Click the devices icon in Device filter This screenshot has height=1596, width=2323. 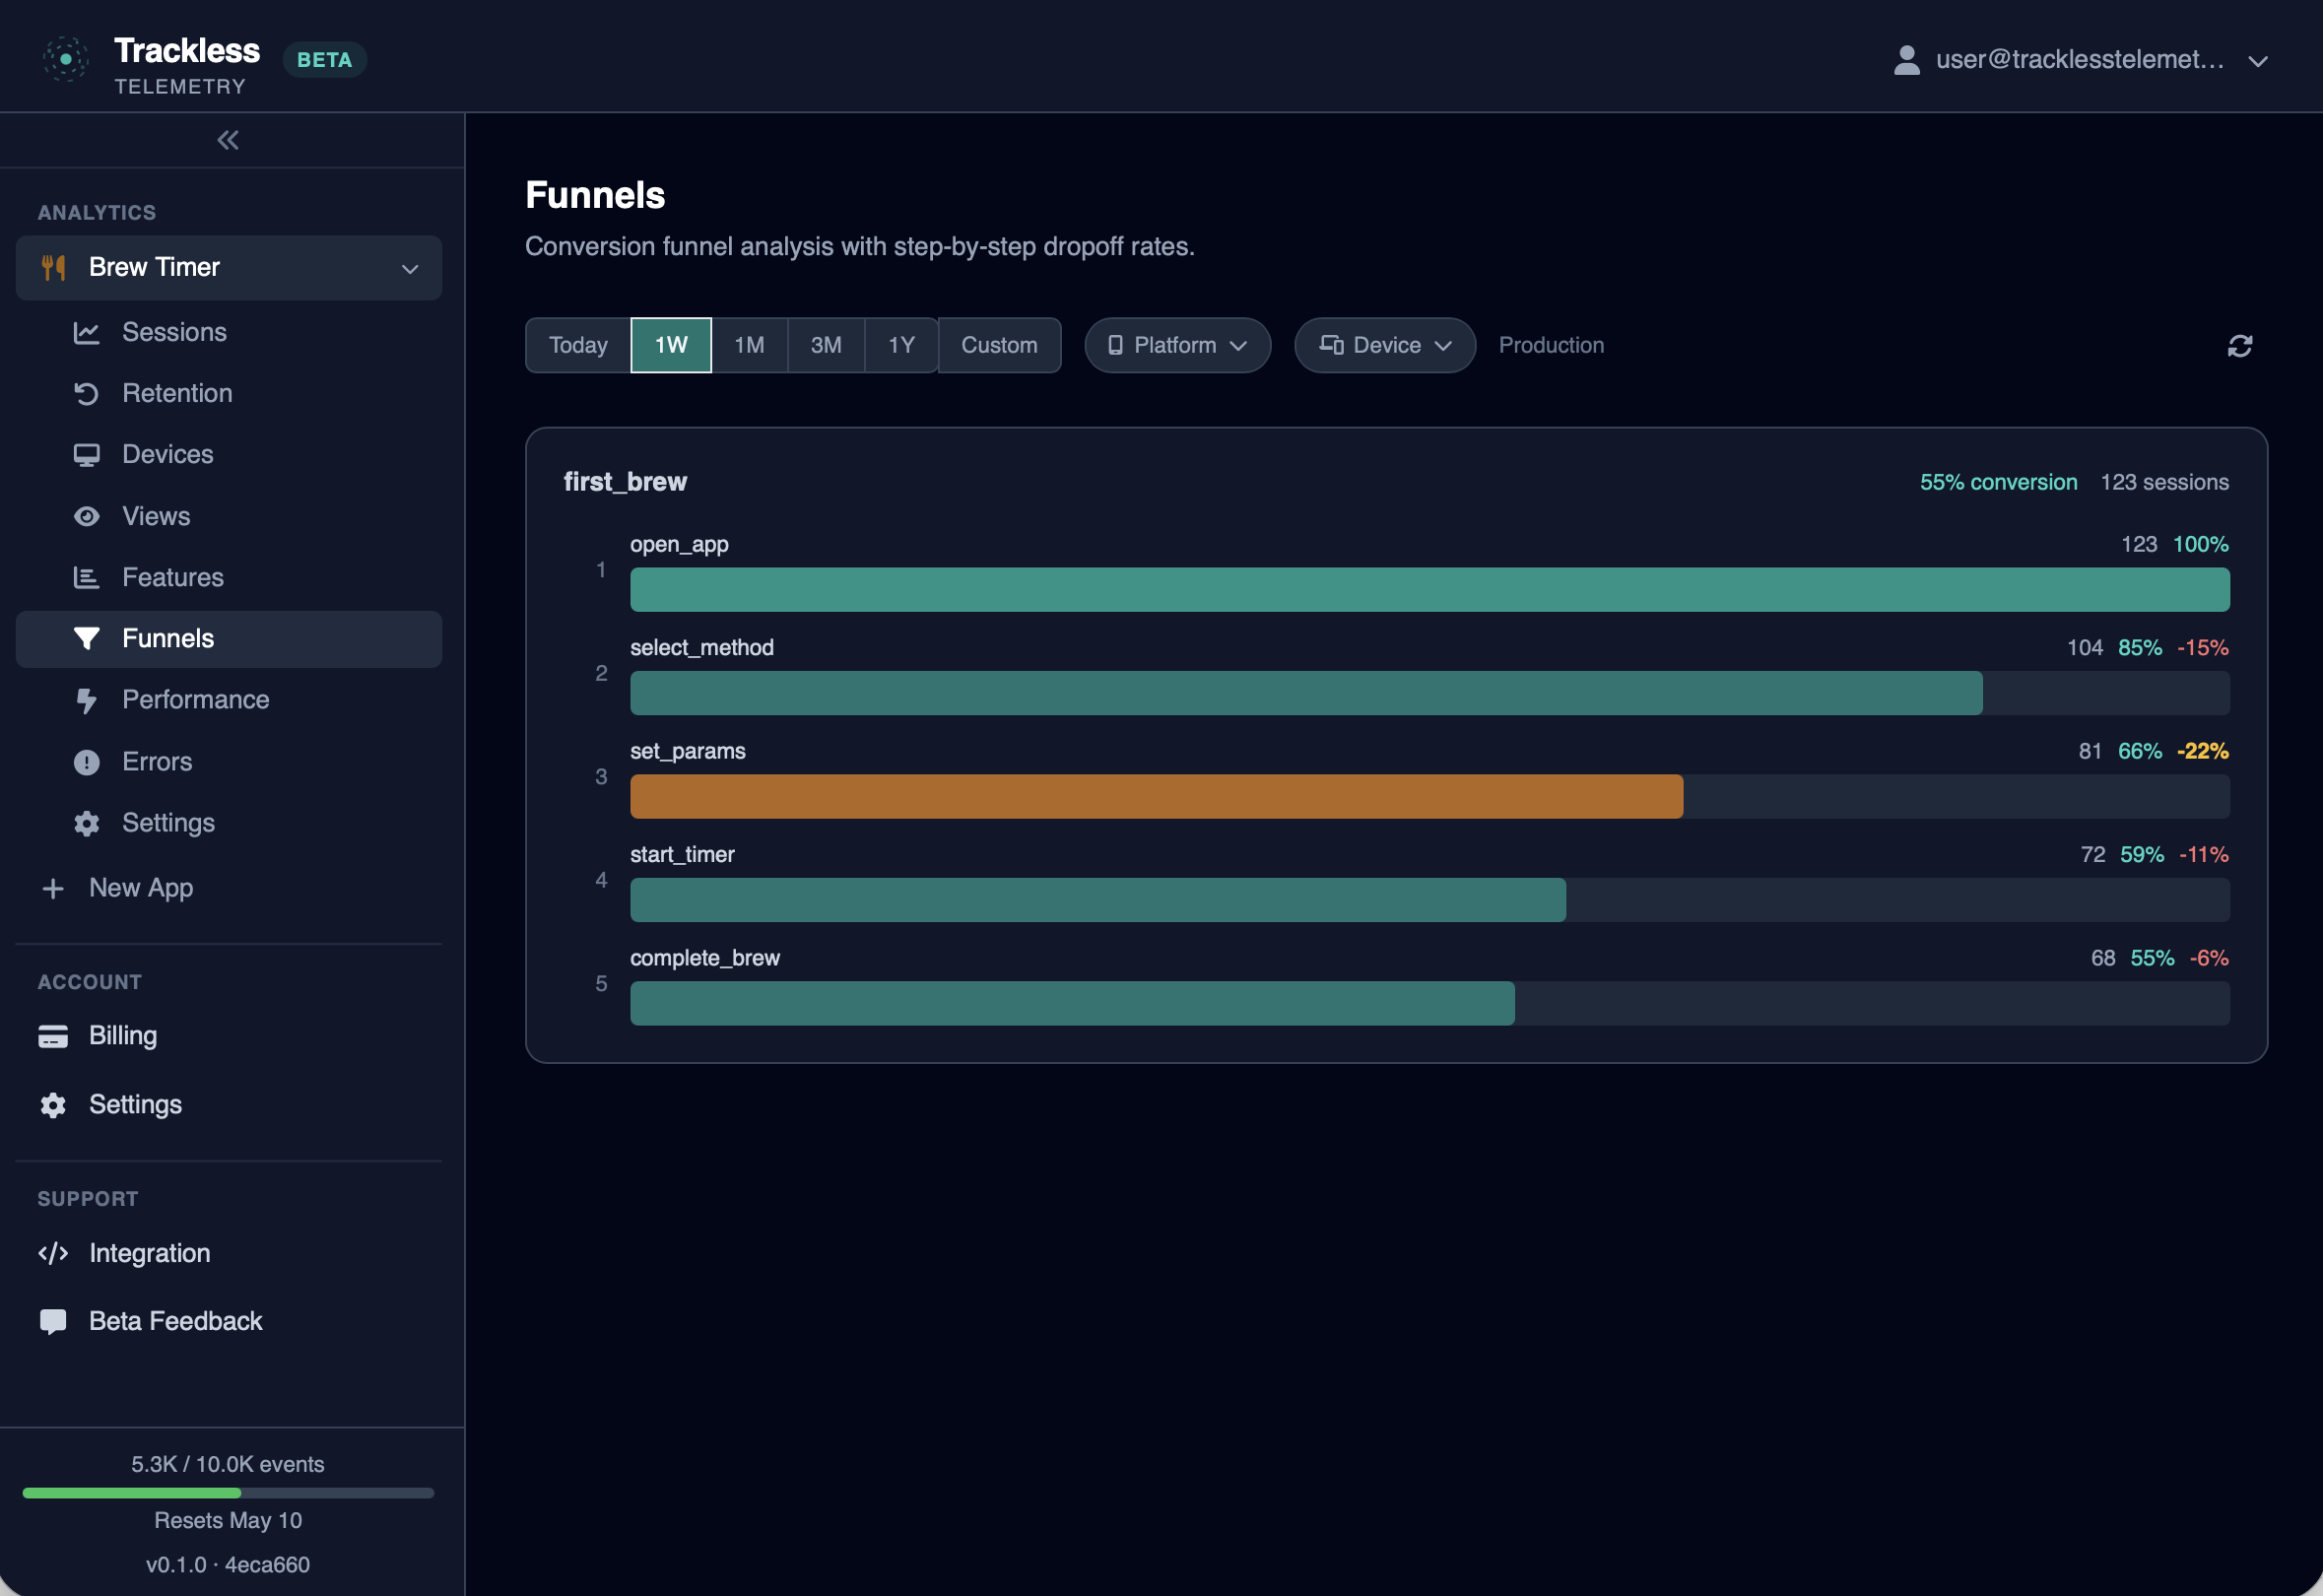(1331, 345)
